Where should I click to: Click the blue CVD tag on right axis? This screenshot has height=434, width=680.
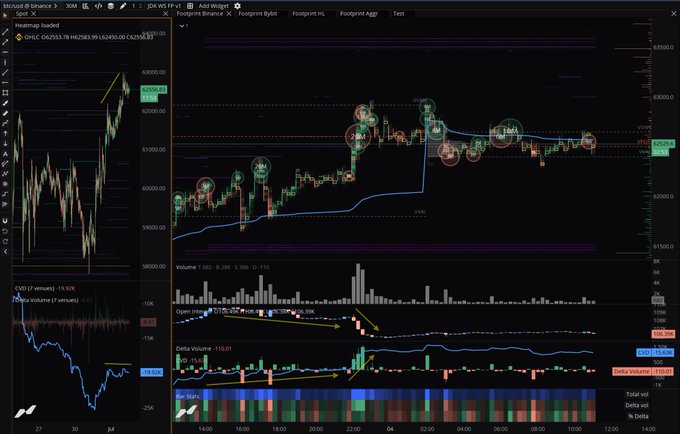click(655, 353)
